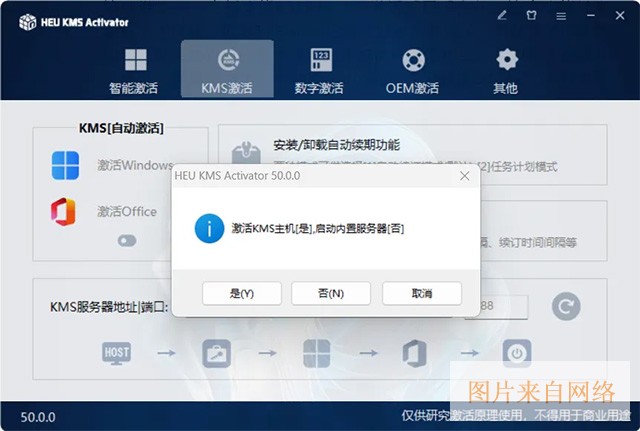
Task: Close the HEU KMS Activator dialog
Action: [x=464, y=175]
